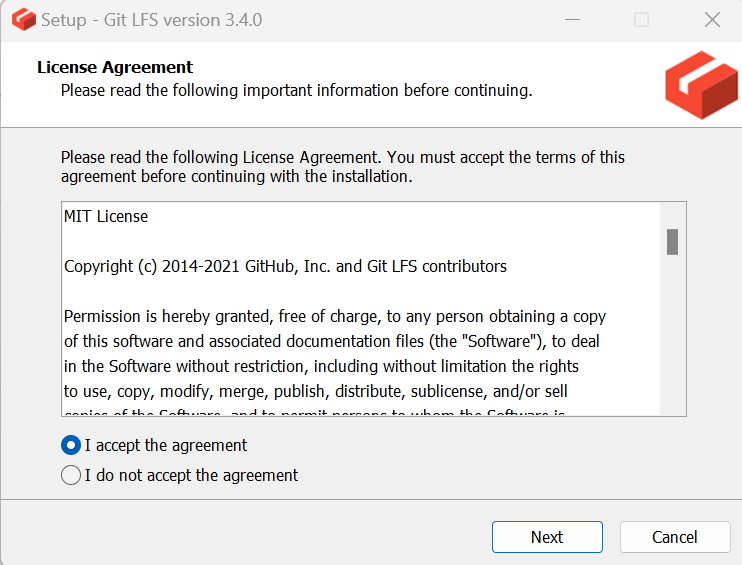This screenshot has height=565, width=742.
Task: Click the "Setup - Git LFS version 3.4.0" title
Action: point(151,20)
